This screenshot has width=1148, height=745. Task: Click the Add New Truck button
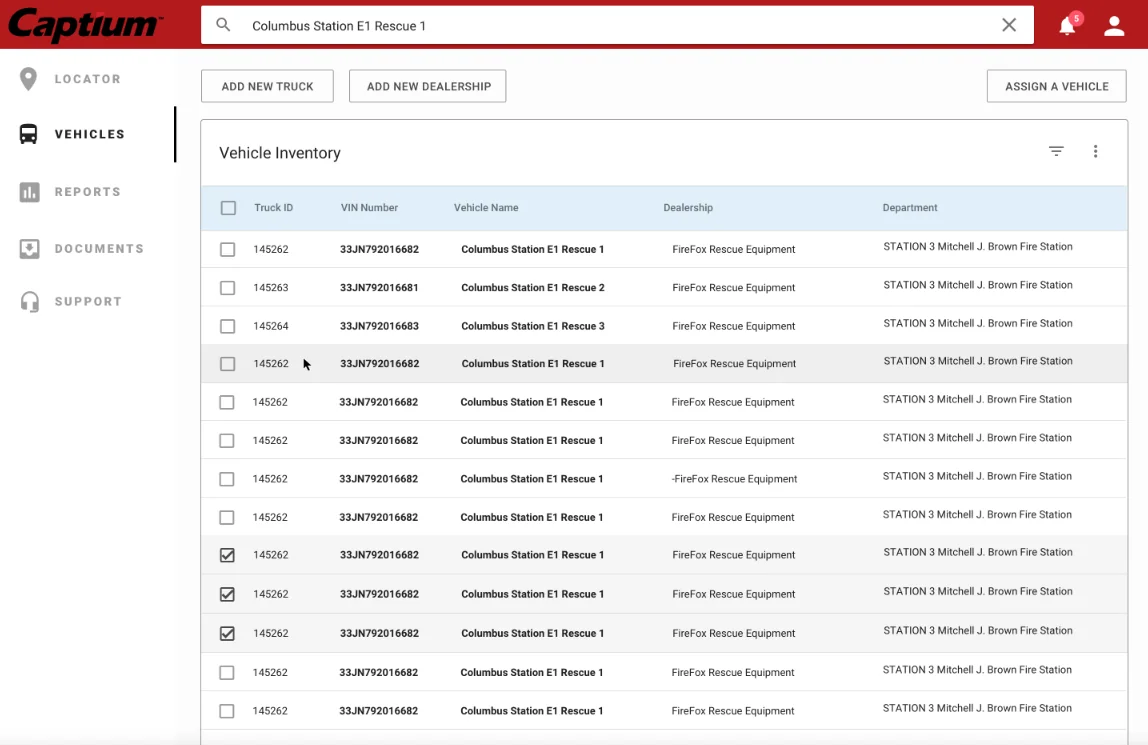coord(267,86)
